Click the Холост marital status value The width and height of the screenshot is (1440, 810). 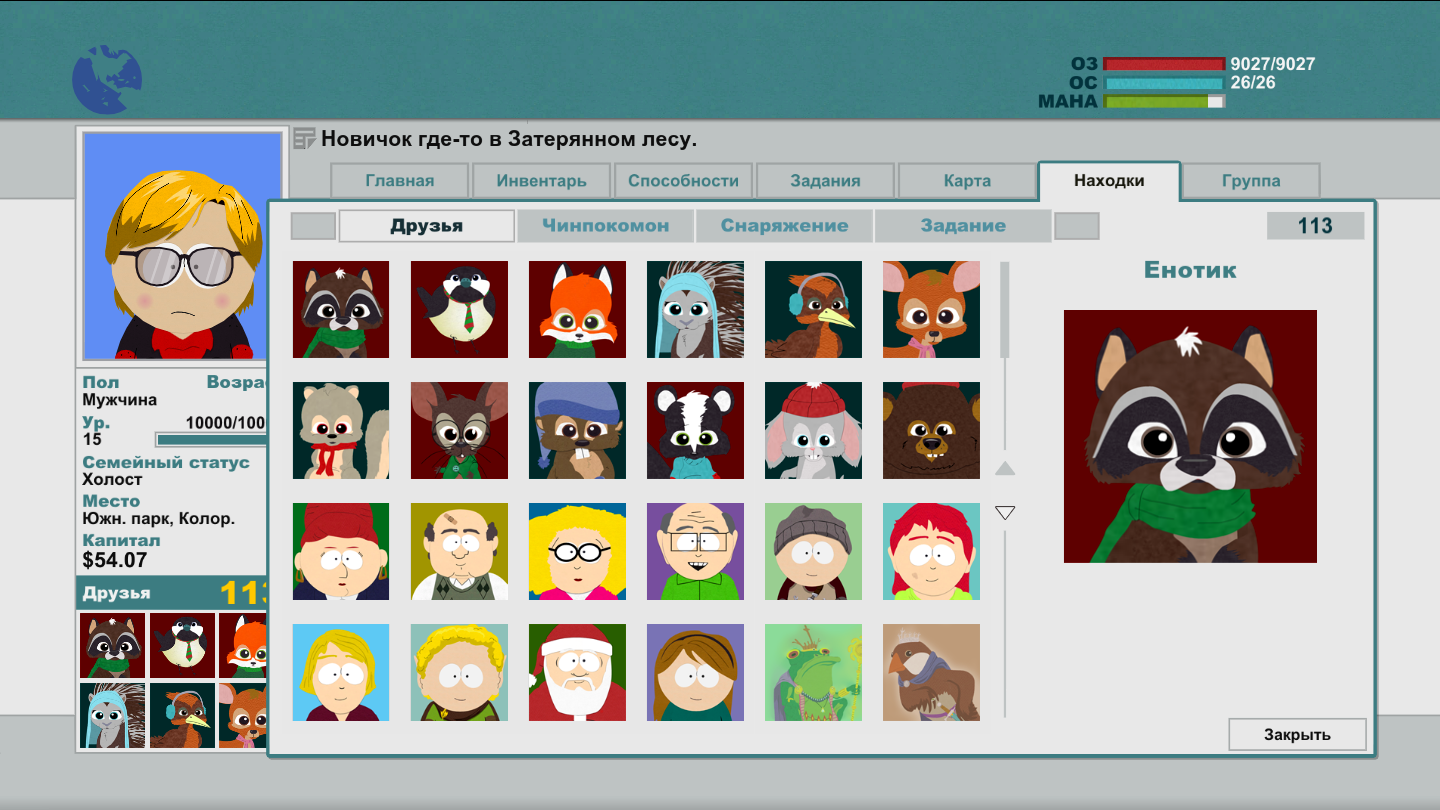(112, 479)
